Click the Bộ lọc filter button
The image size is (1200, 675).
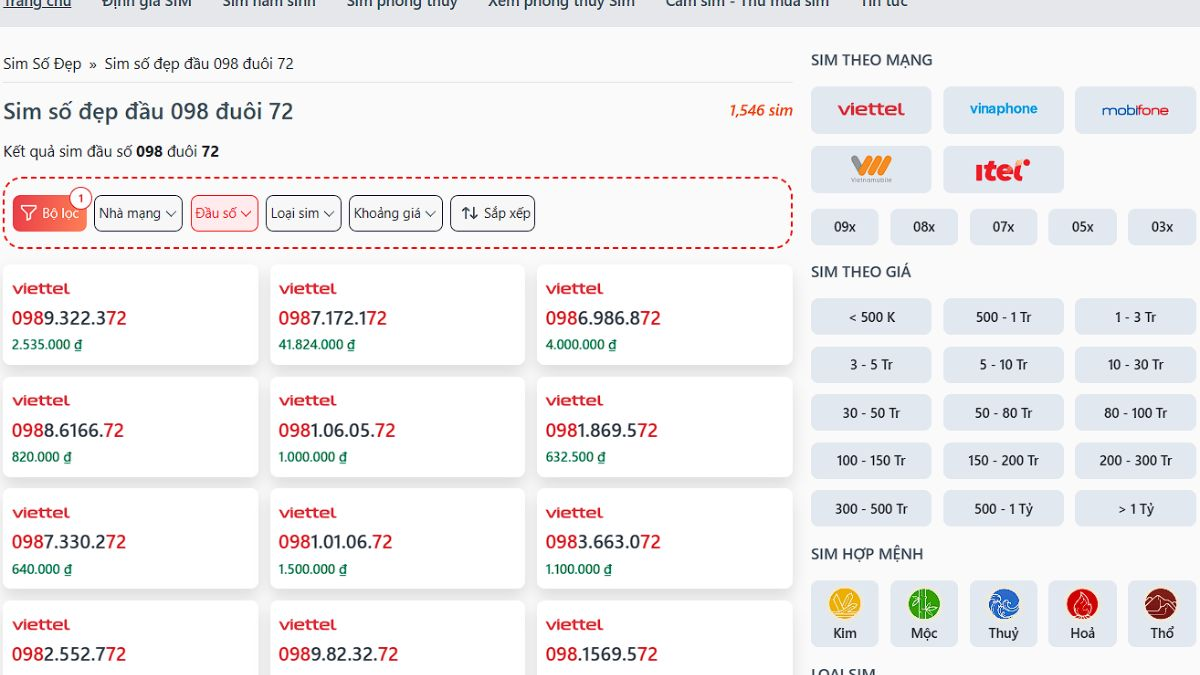pyautogui.click(x=50, y=213)
